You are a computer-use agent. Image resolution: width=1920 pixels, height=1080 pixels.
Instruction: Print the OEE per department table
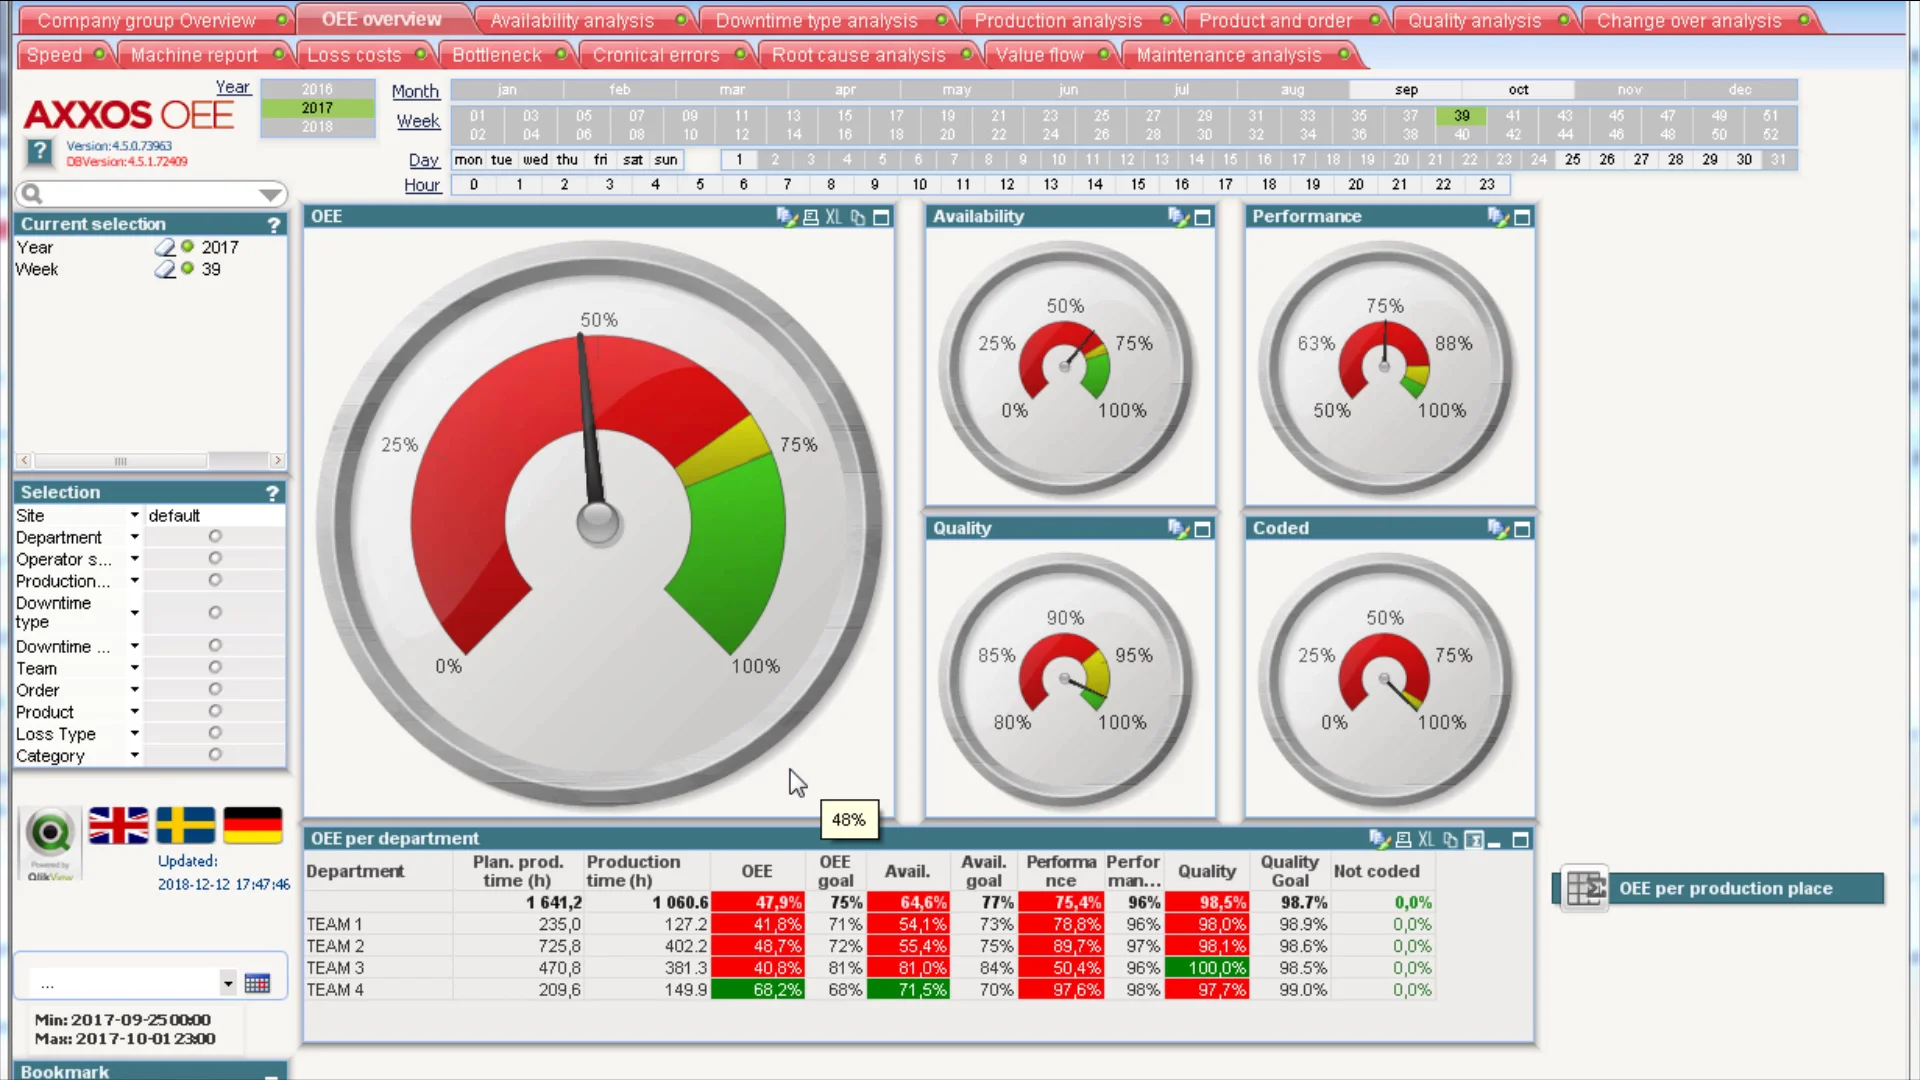point(1403,840)
